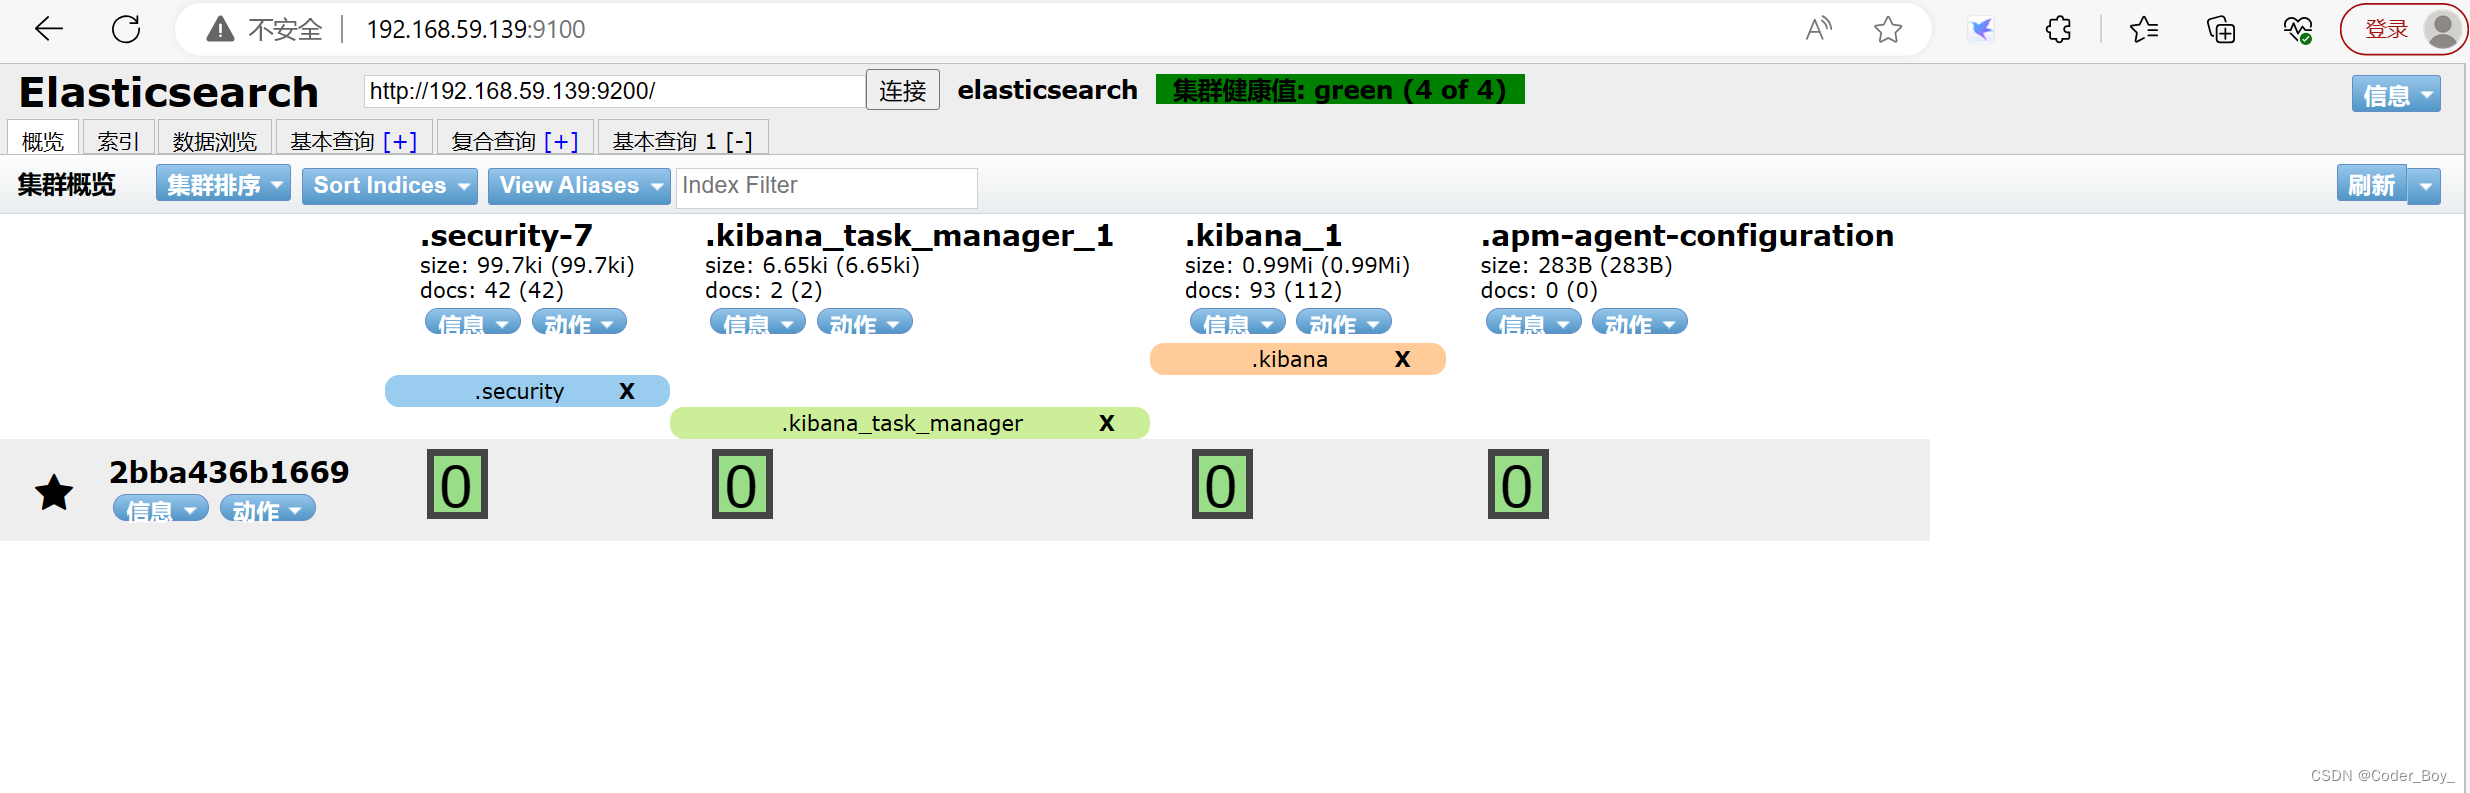Click shard 0 box of .security-7
Viewport: 2470px width, 793px height.
point(457,484)
